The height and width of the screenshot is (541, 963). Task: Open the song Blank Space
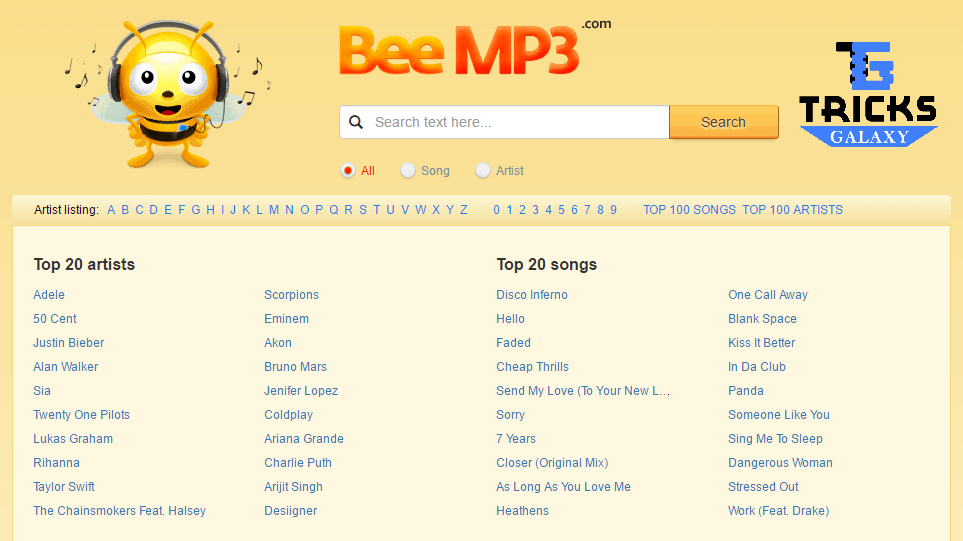coord(762,319)
